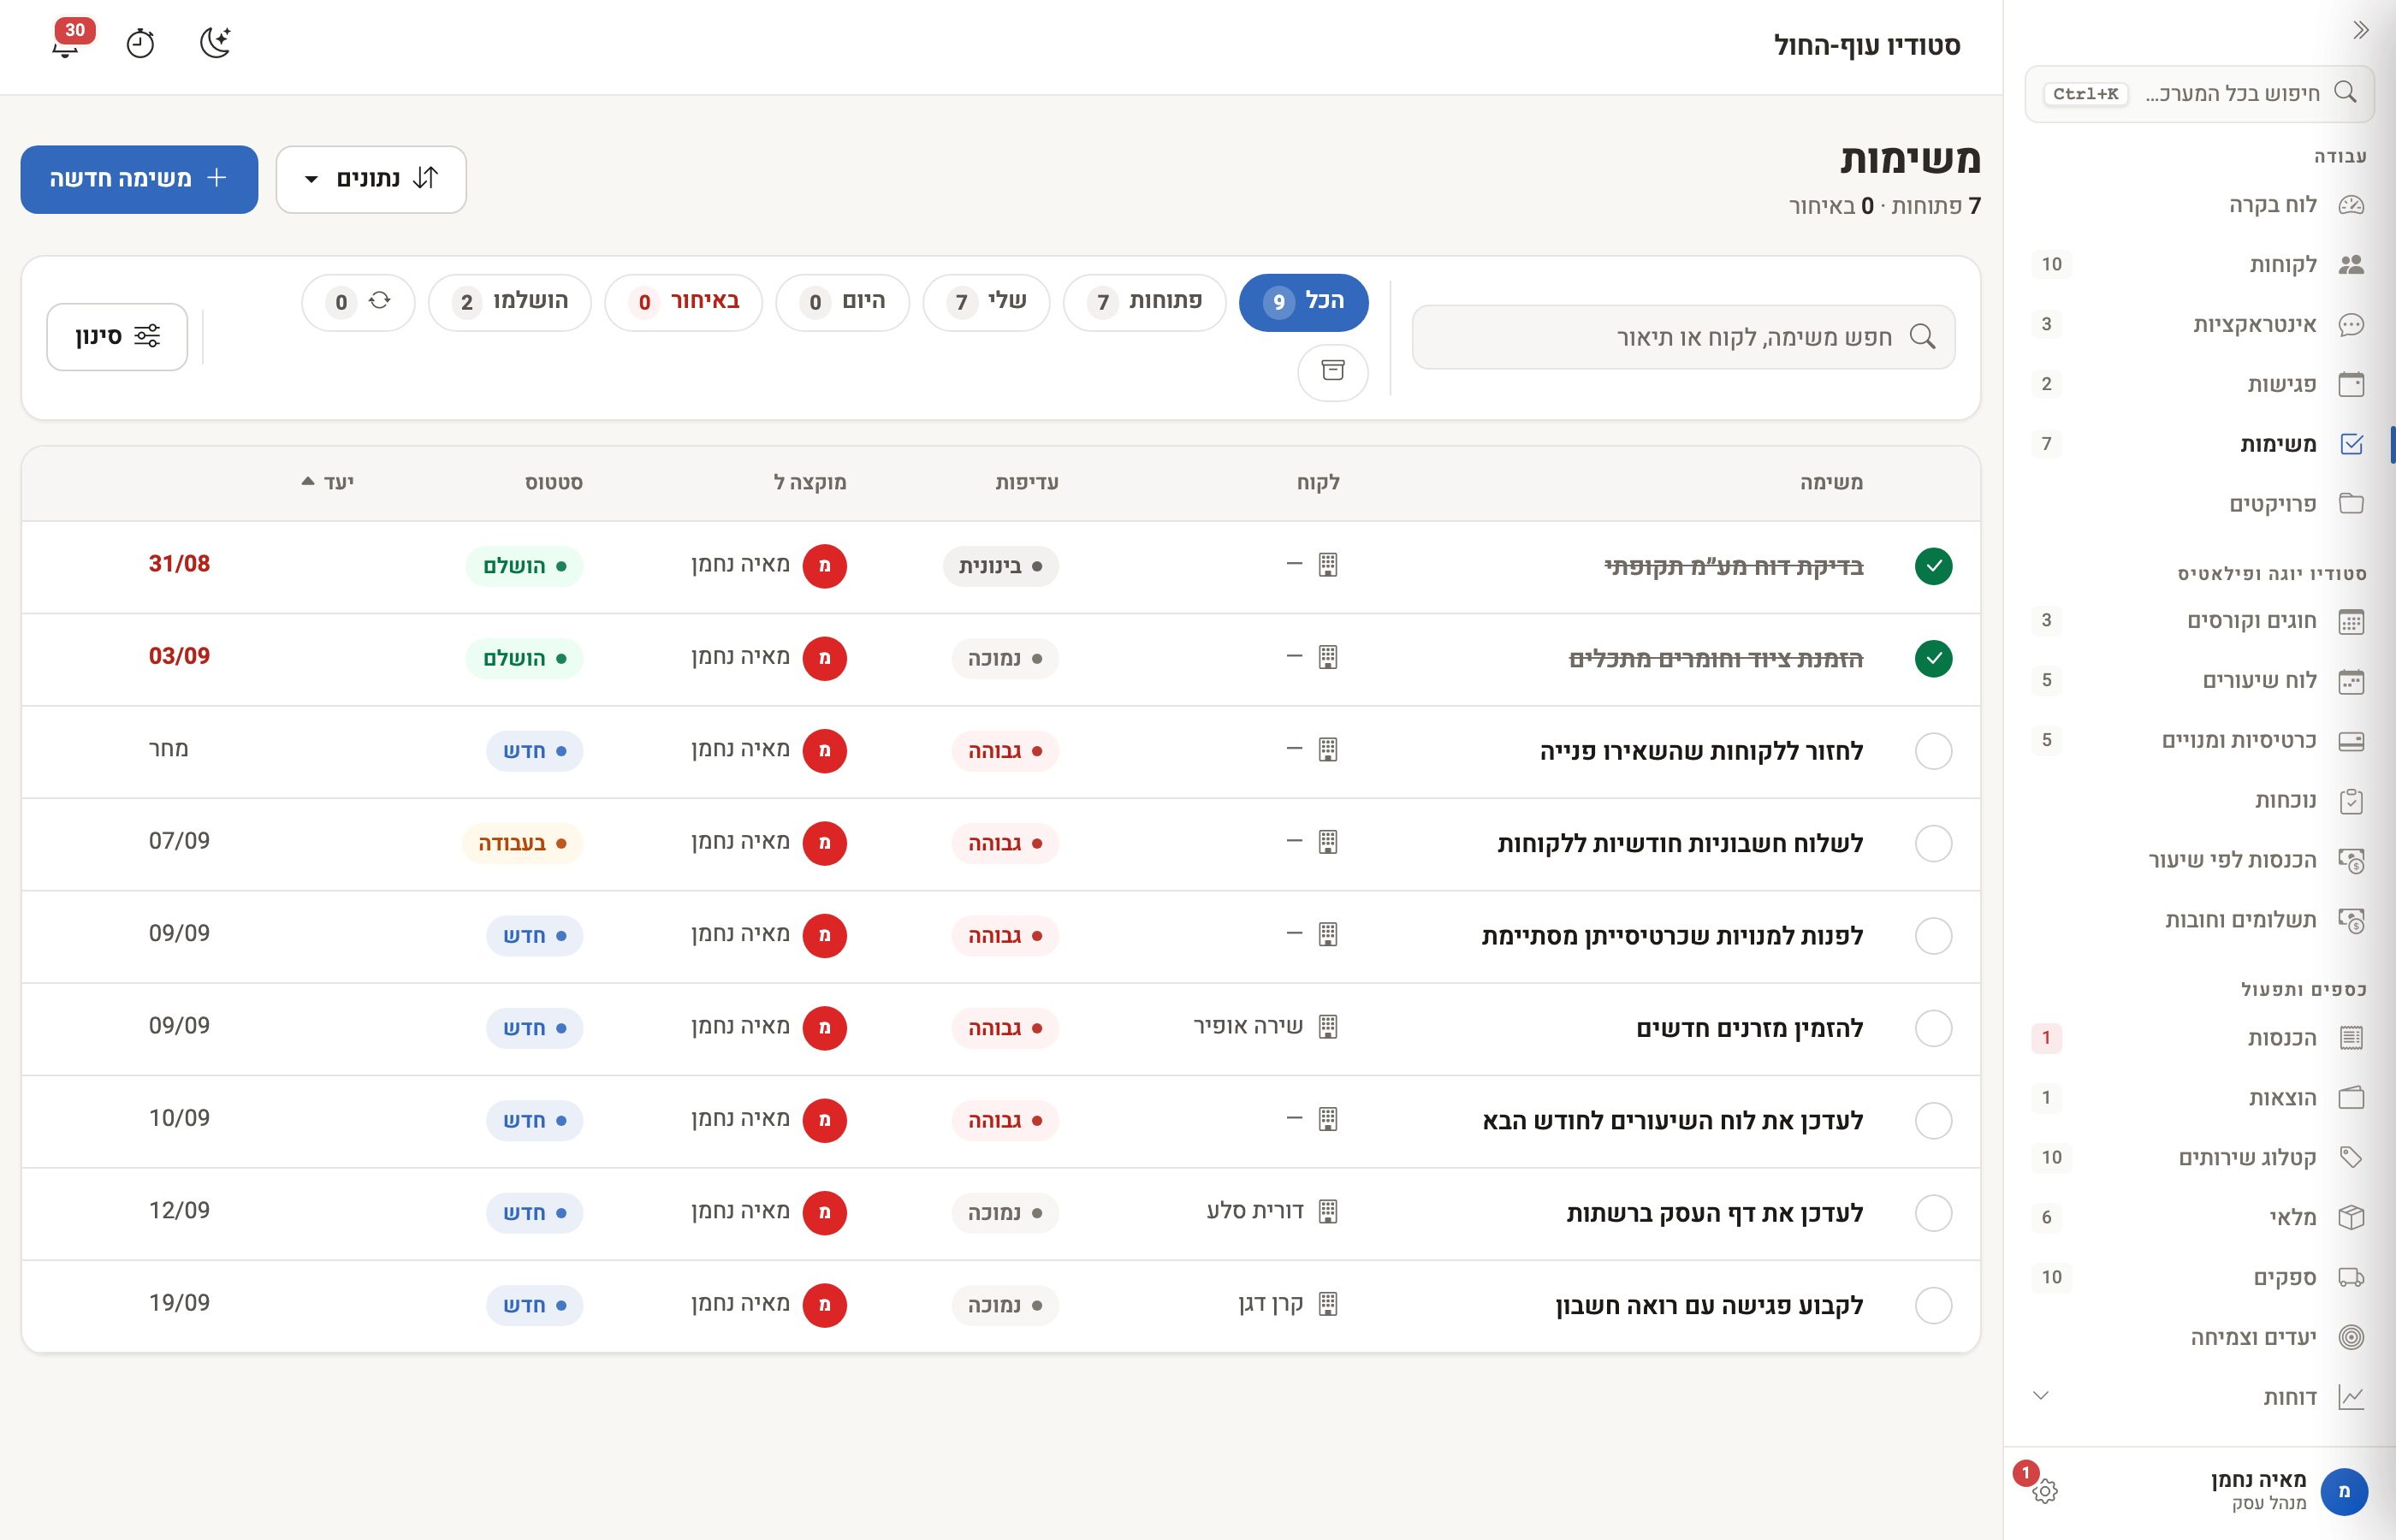The height and width of the screenshot is (1540, 2396).
Task: Open לוח שיעורים schedule in sidebar
Action: pyautogui.click(x=2200, y=681)
